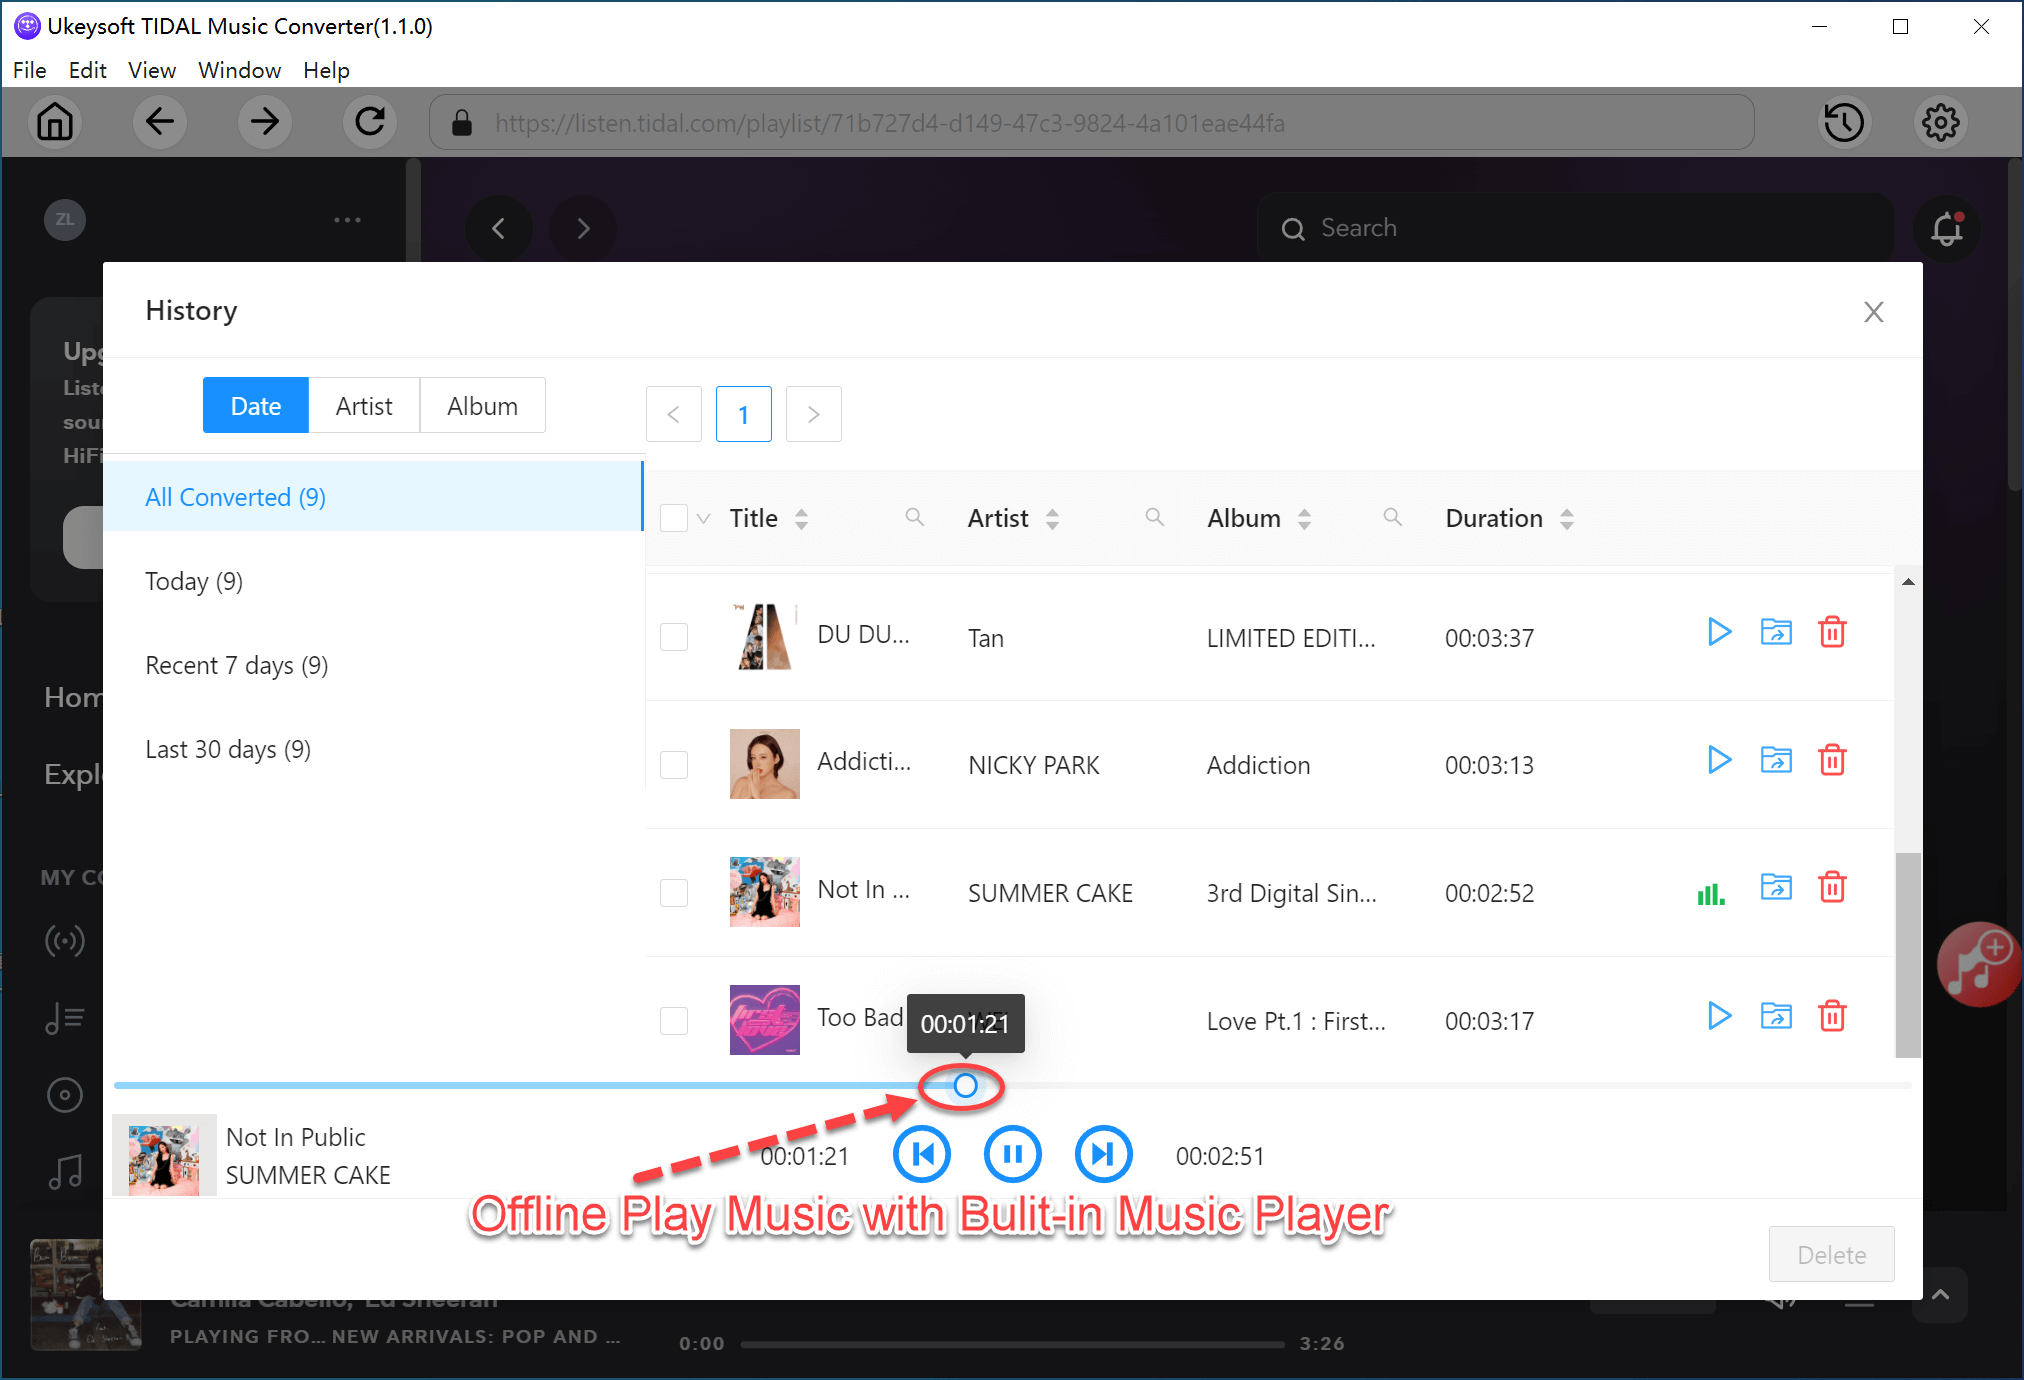2024x1380 pixels.
Task: Click next page arrow in History
Action: coord(815,411)
